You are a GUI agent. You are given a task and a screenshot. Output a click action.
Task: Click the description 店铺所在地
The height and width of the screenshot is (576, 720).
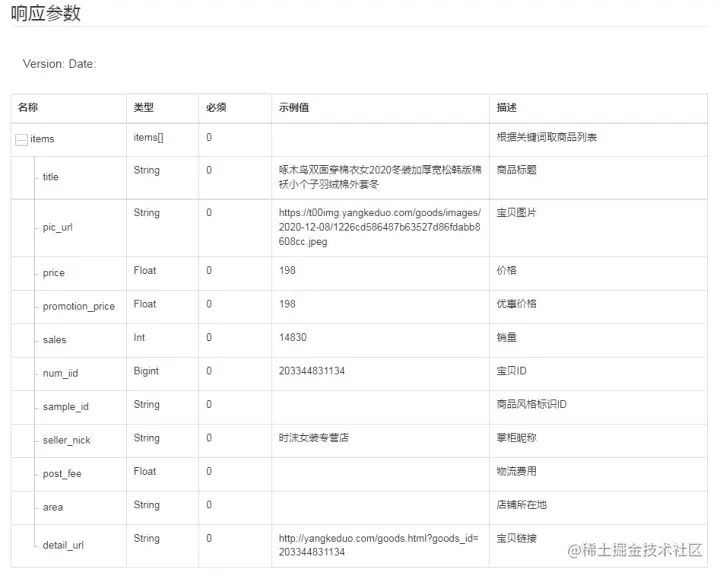[x=521, y=505]
